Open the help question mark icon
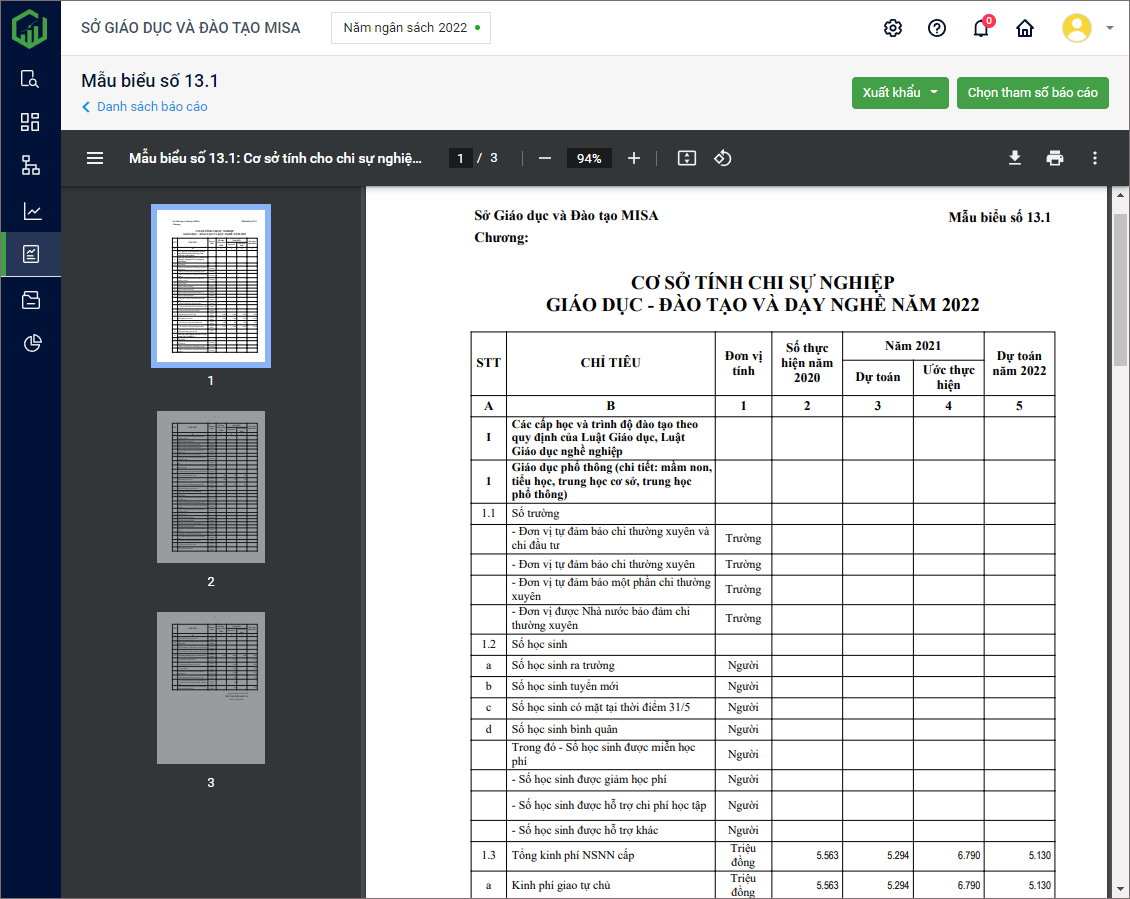1130x899 pixels. click(937, 28)
